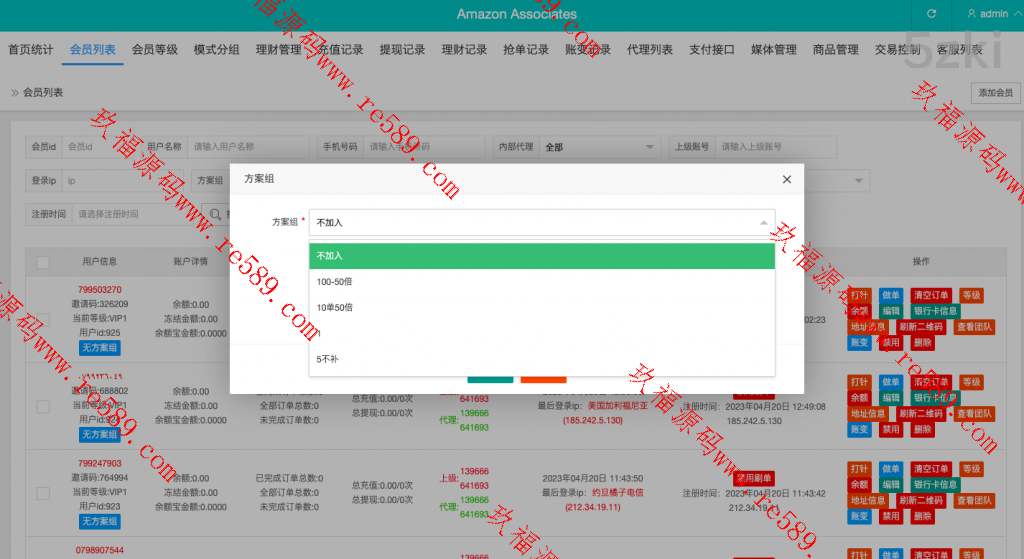Image resolution: width=1024 pixels, height=559 pixels.
Task: Close the 方案组 dialog with X icon
Action: 787,179
